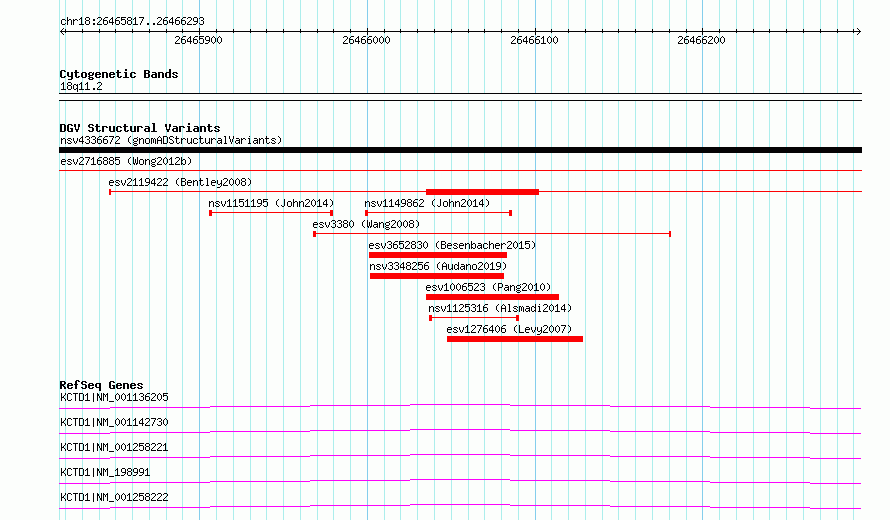Open the KCTD1|NM_001258221 transcript label
890x520 pixels.
tap(114, 447)
